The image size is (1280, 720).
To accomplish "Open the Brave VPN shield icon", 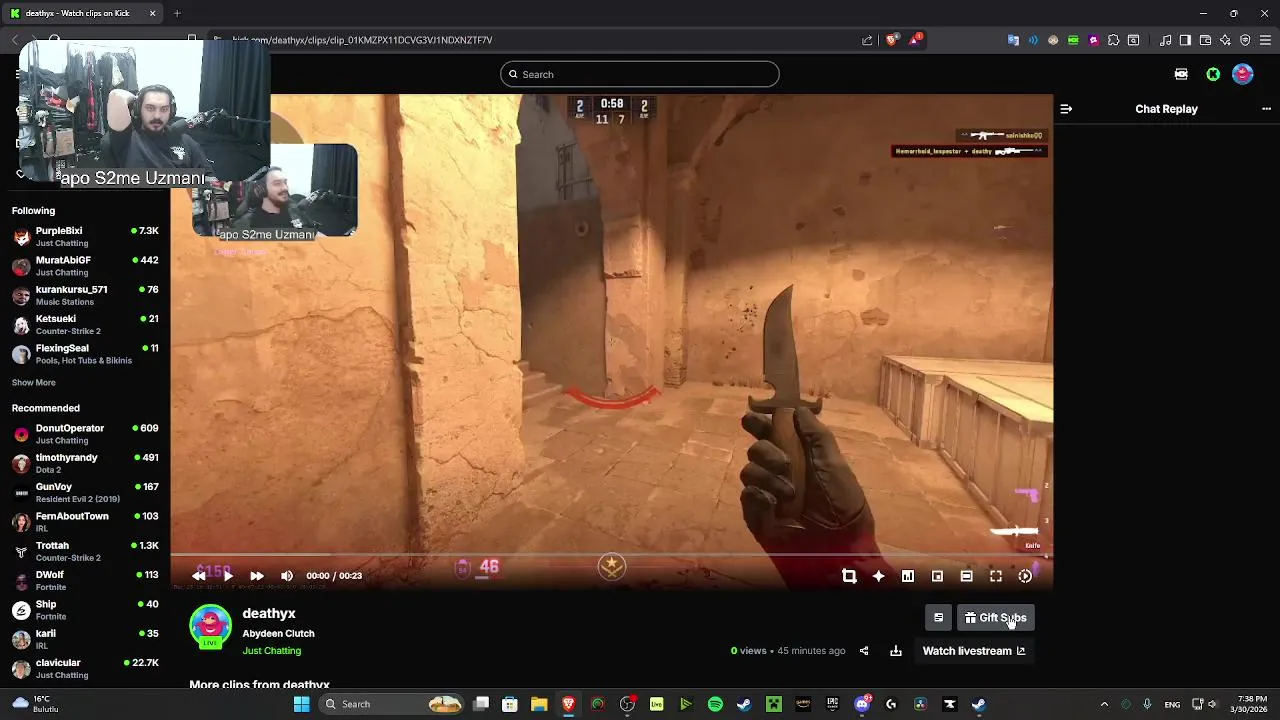I will [1245, 40].
